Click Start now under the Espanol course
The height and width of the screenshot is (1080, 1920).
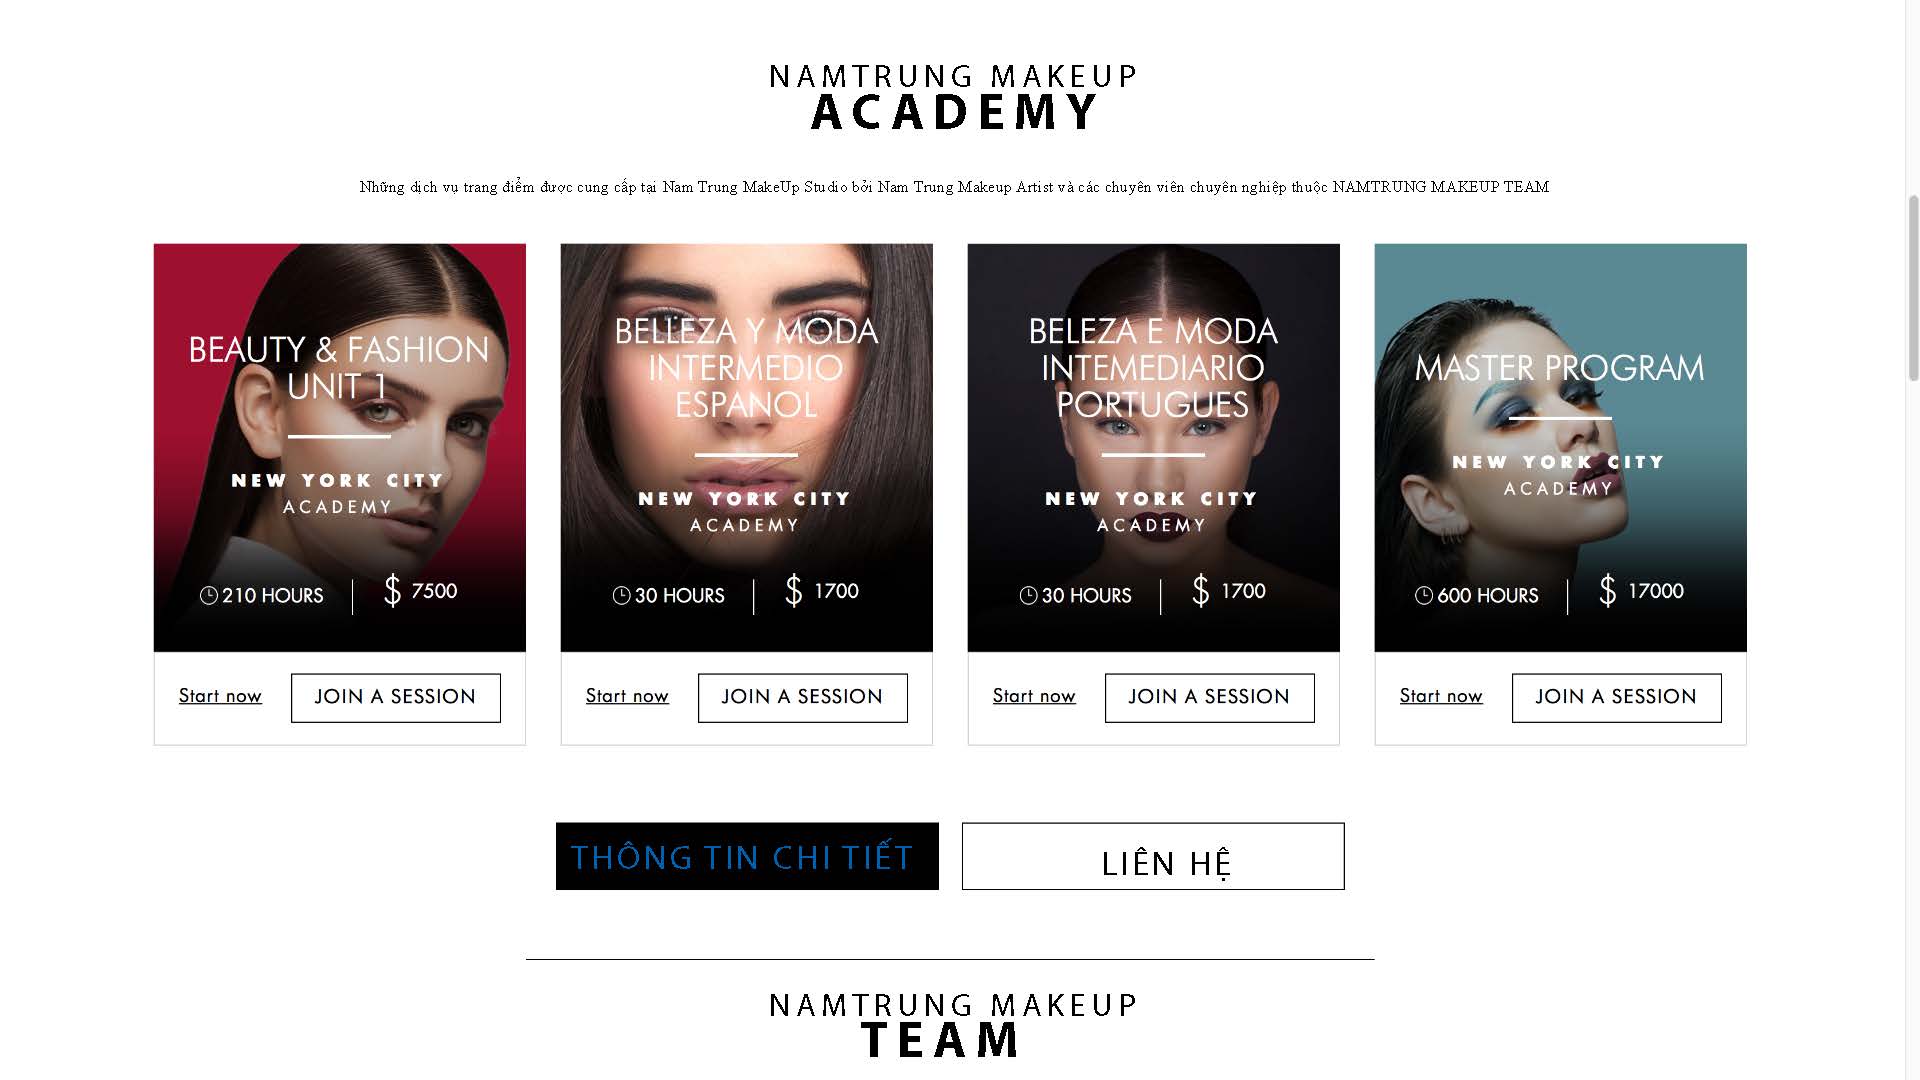click(627, 696)
